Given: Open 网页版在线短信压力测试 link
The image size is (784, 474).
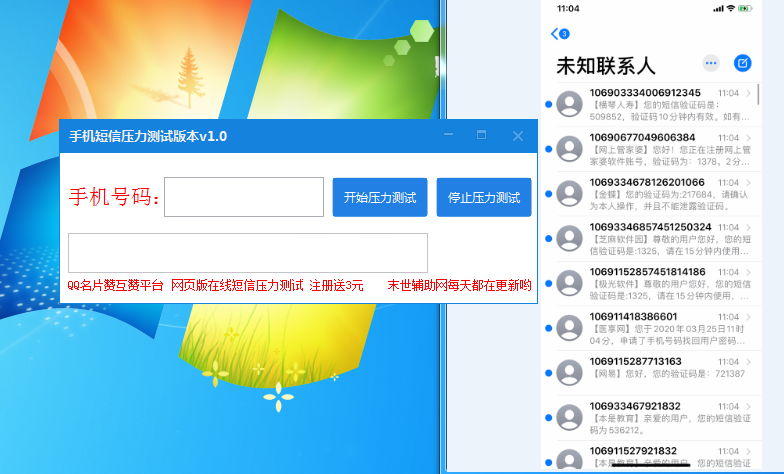Looking at the screenshot, I should (238, 286).
